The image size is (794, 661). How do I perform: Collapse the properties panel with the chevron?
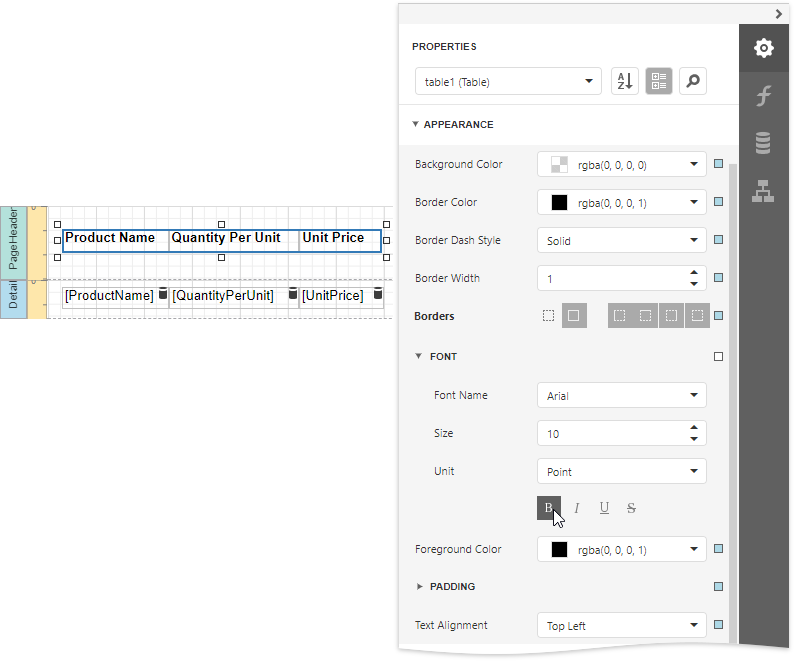[778, 14]
